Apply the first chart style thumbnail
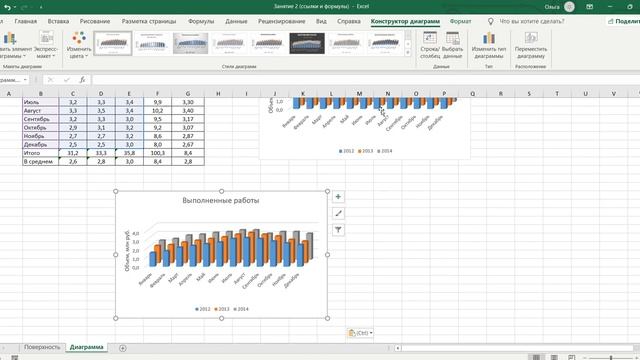Viewport: 640px width, 360px height. point(113,43)
